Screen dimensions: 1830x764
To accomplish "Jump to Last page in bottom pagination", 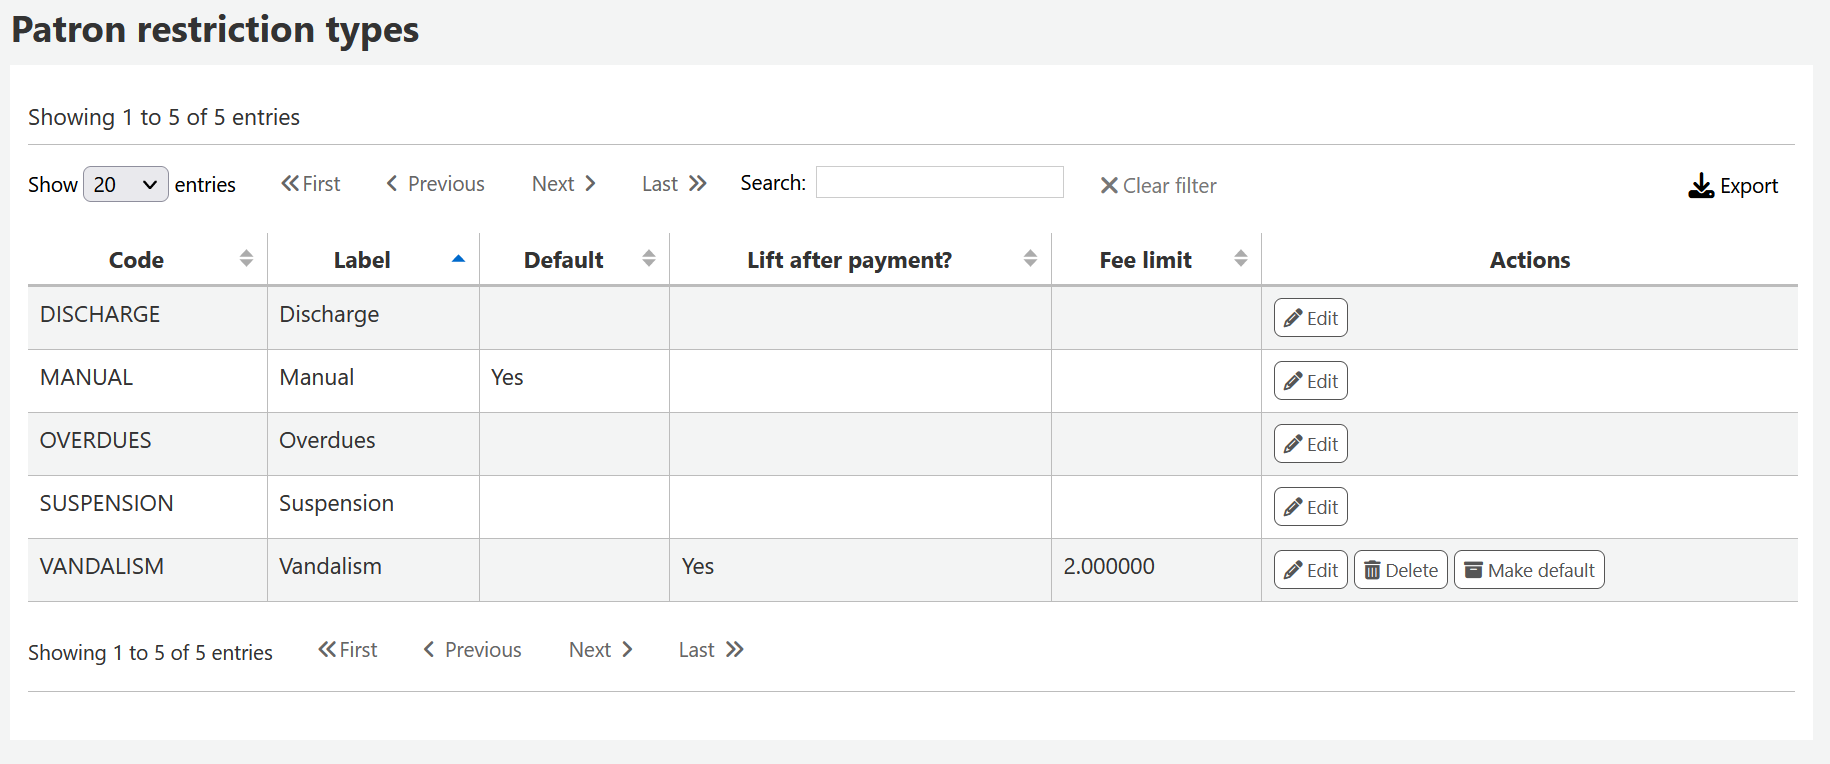I will click(x=711, y=650).
